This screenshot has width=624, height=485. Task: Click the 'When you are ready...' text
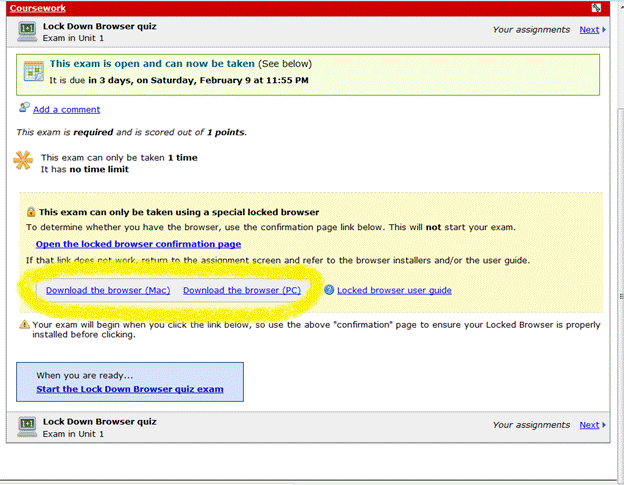85,376
